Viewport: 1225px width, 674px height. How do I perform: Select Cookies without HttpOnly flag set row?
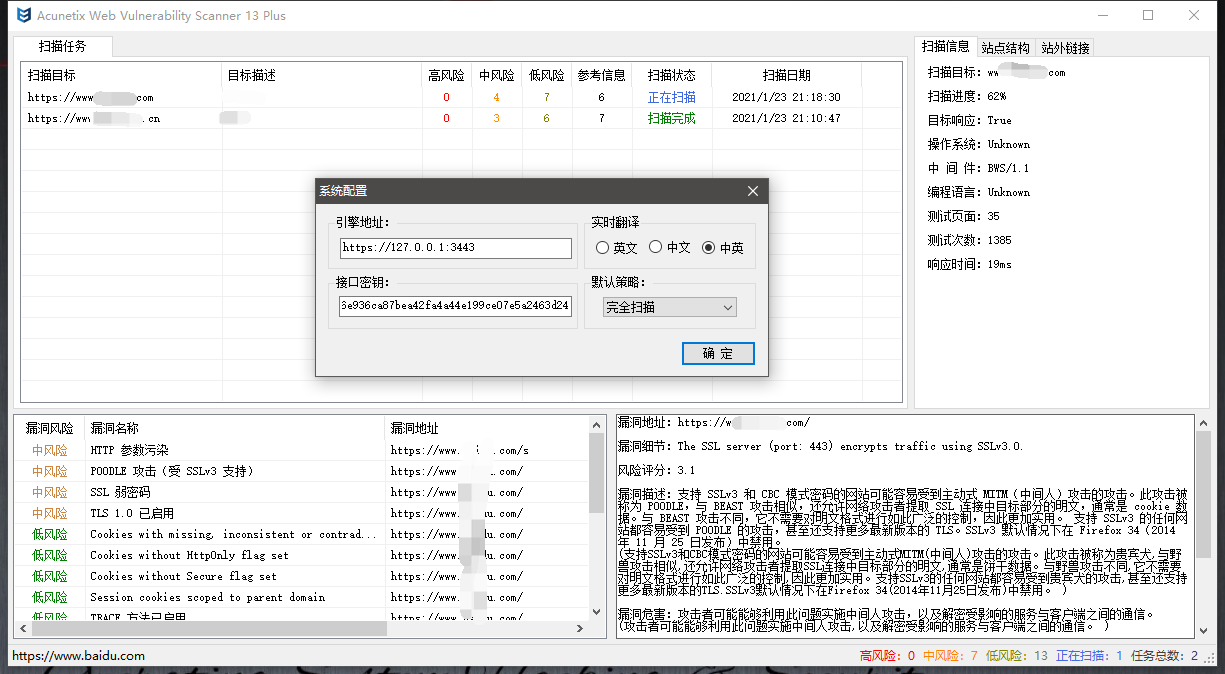302,555
